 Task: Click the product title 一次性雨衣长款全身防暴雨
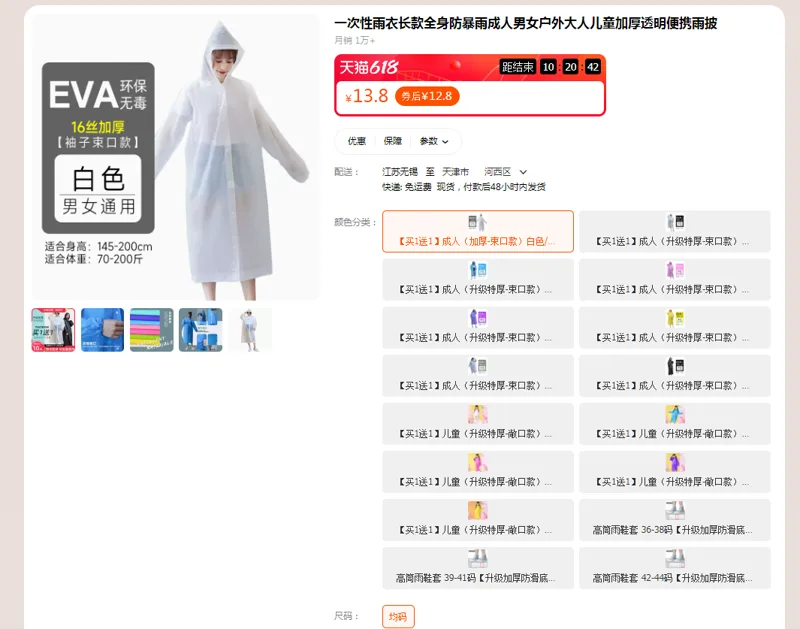point(526,23)
